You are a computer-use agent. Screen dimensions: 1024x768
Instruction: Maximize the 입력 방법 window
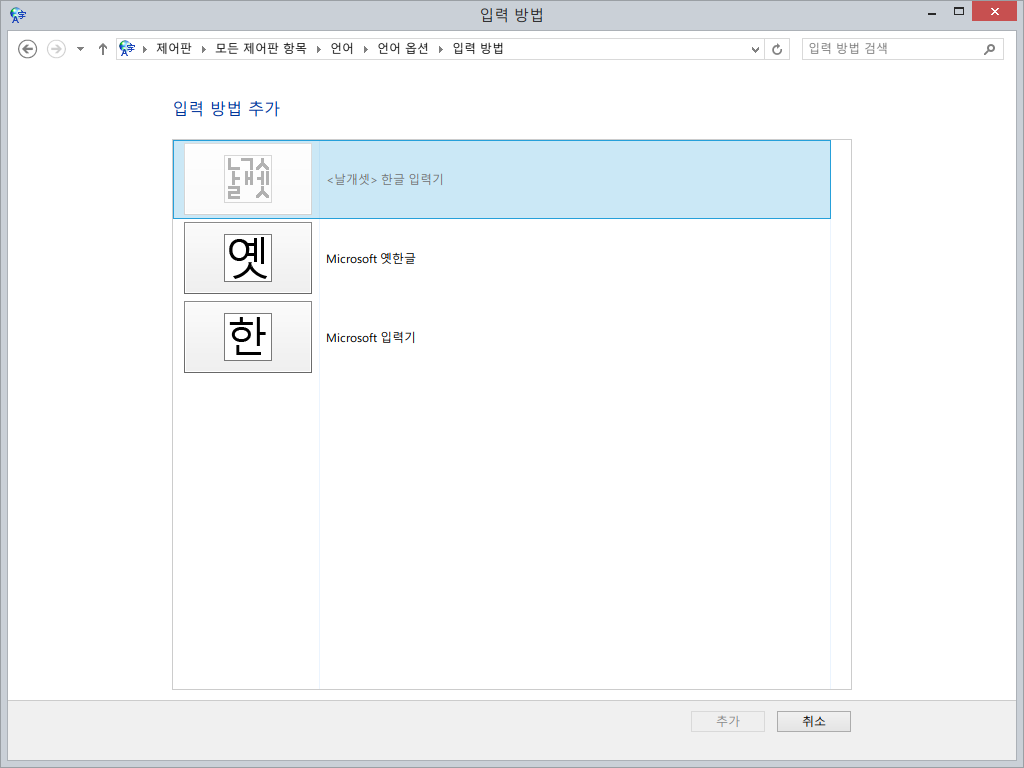(x=959, y=12)
